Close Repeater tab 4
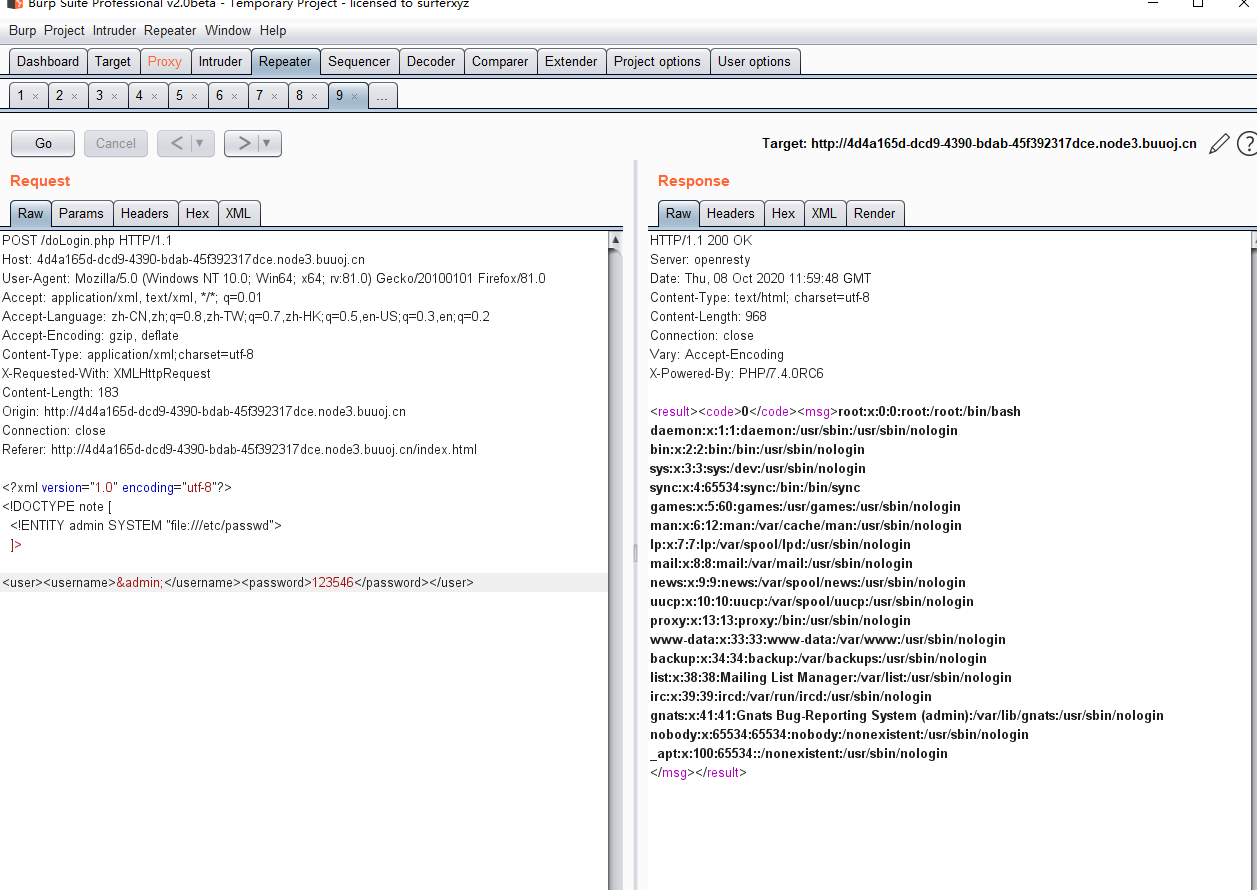Viewport: 1257px width, 890px height. tap(154, 96)
